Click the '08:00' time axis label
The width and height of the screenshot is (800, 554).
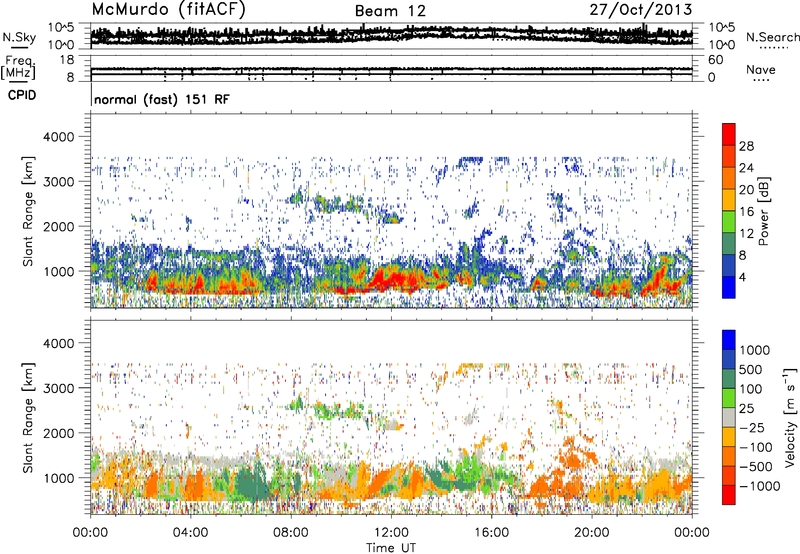pyautogui.click(x=291, y=533)
